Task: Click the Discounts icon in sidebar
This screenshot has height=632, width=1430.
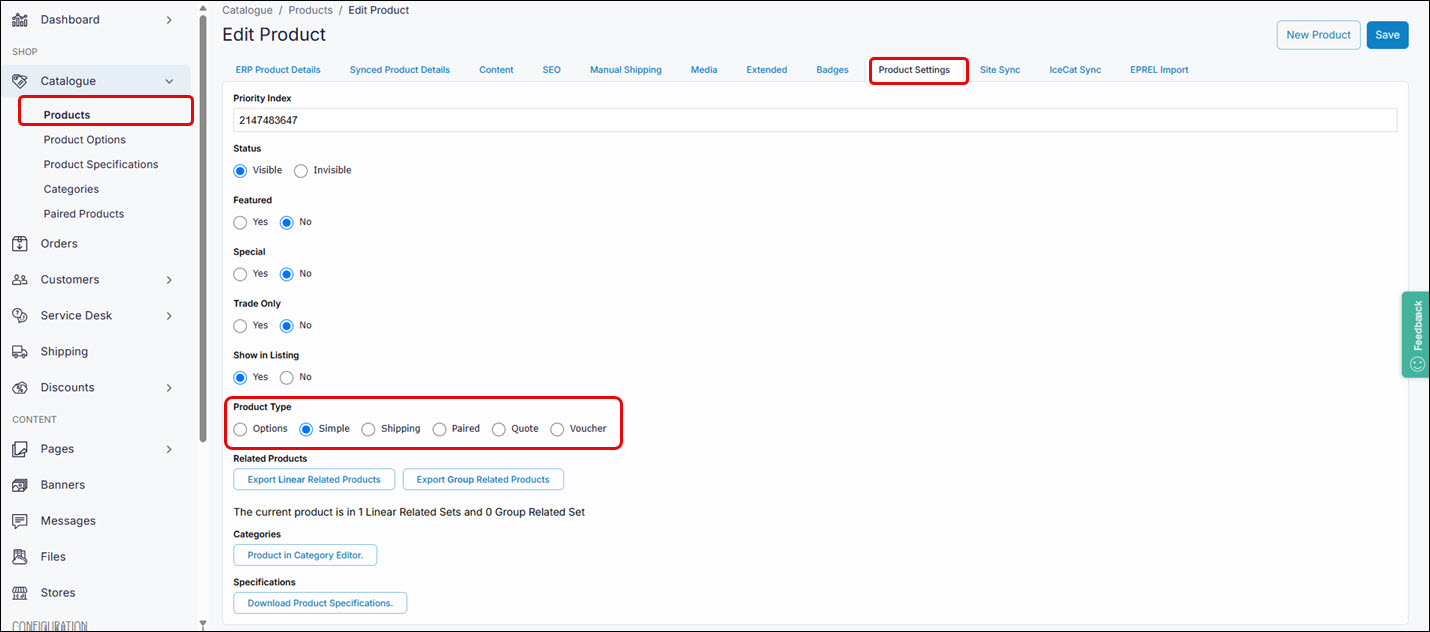Action: pyautogui.click(x=20, y=388)
